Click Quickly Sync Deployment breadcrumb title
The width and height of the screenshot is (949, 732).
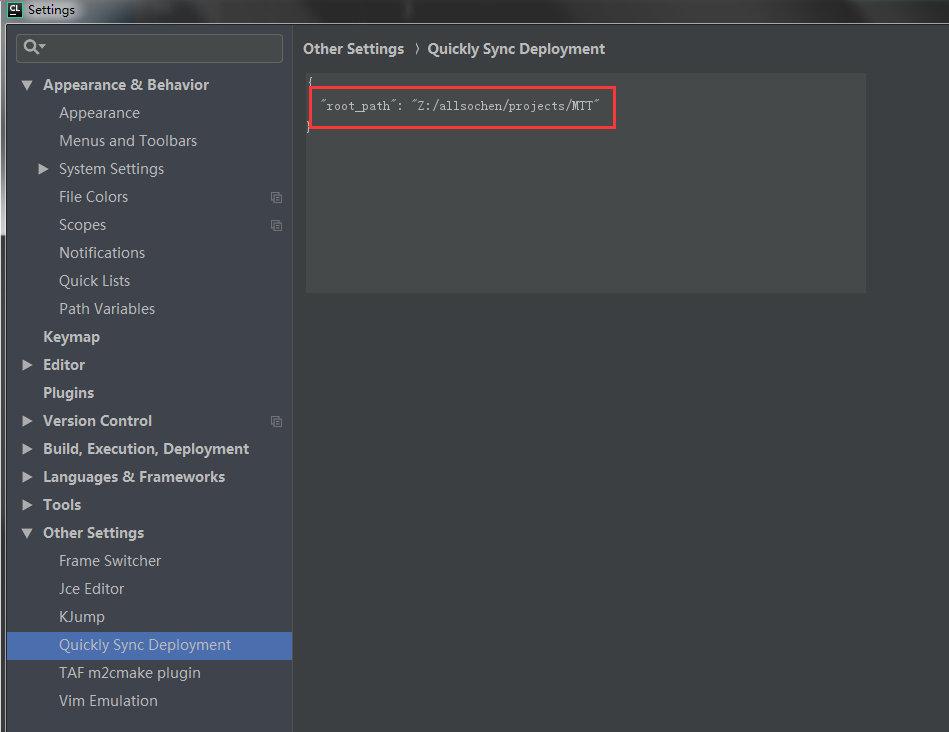516,49
